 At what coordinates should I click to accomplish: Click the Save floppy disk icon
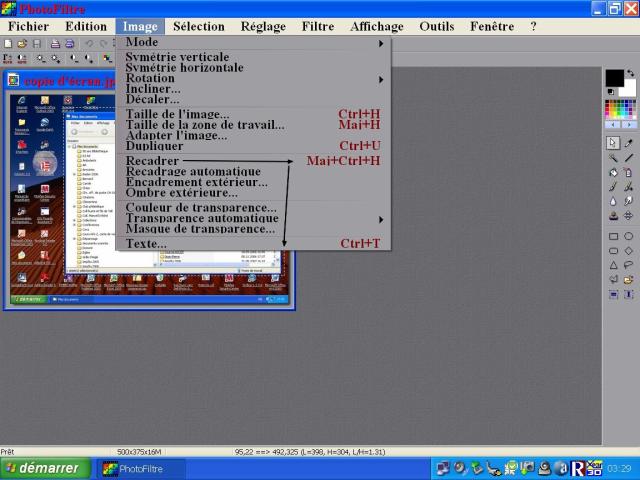click(x=36, y=43)
